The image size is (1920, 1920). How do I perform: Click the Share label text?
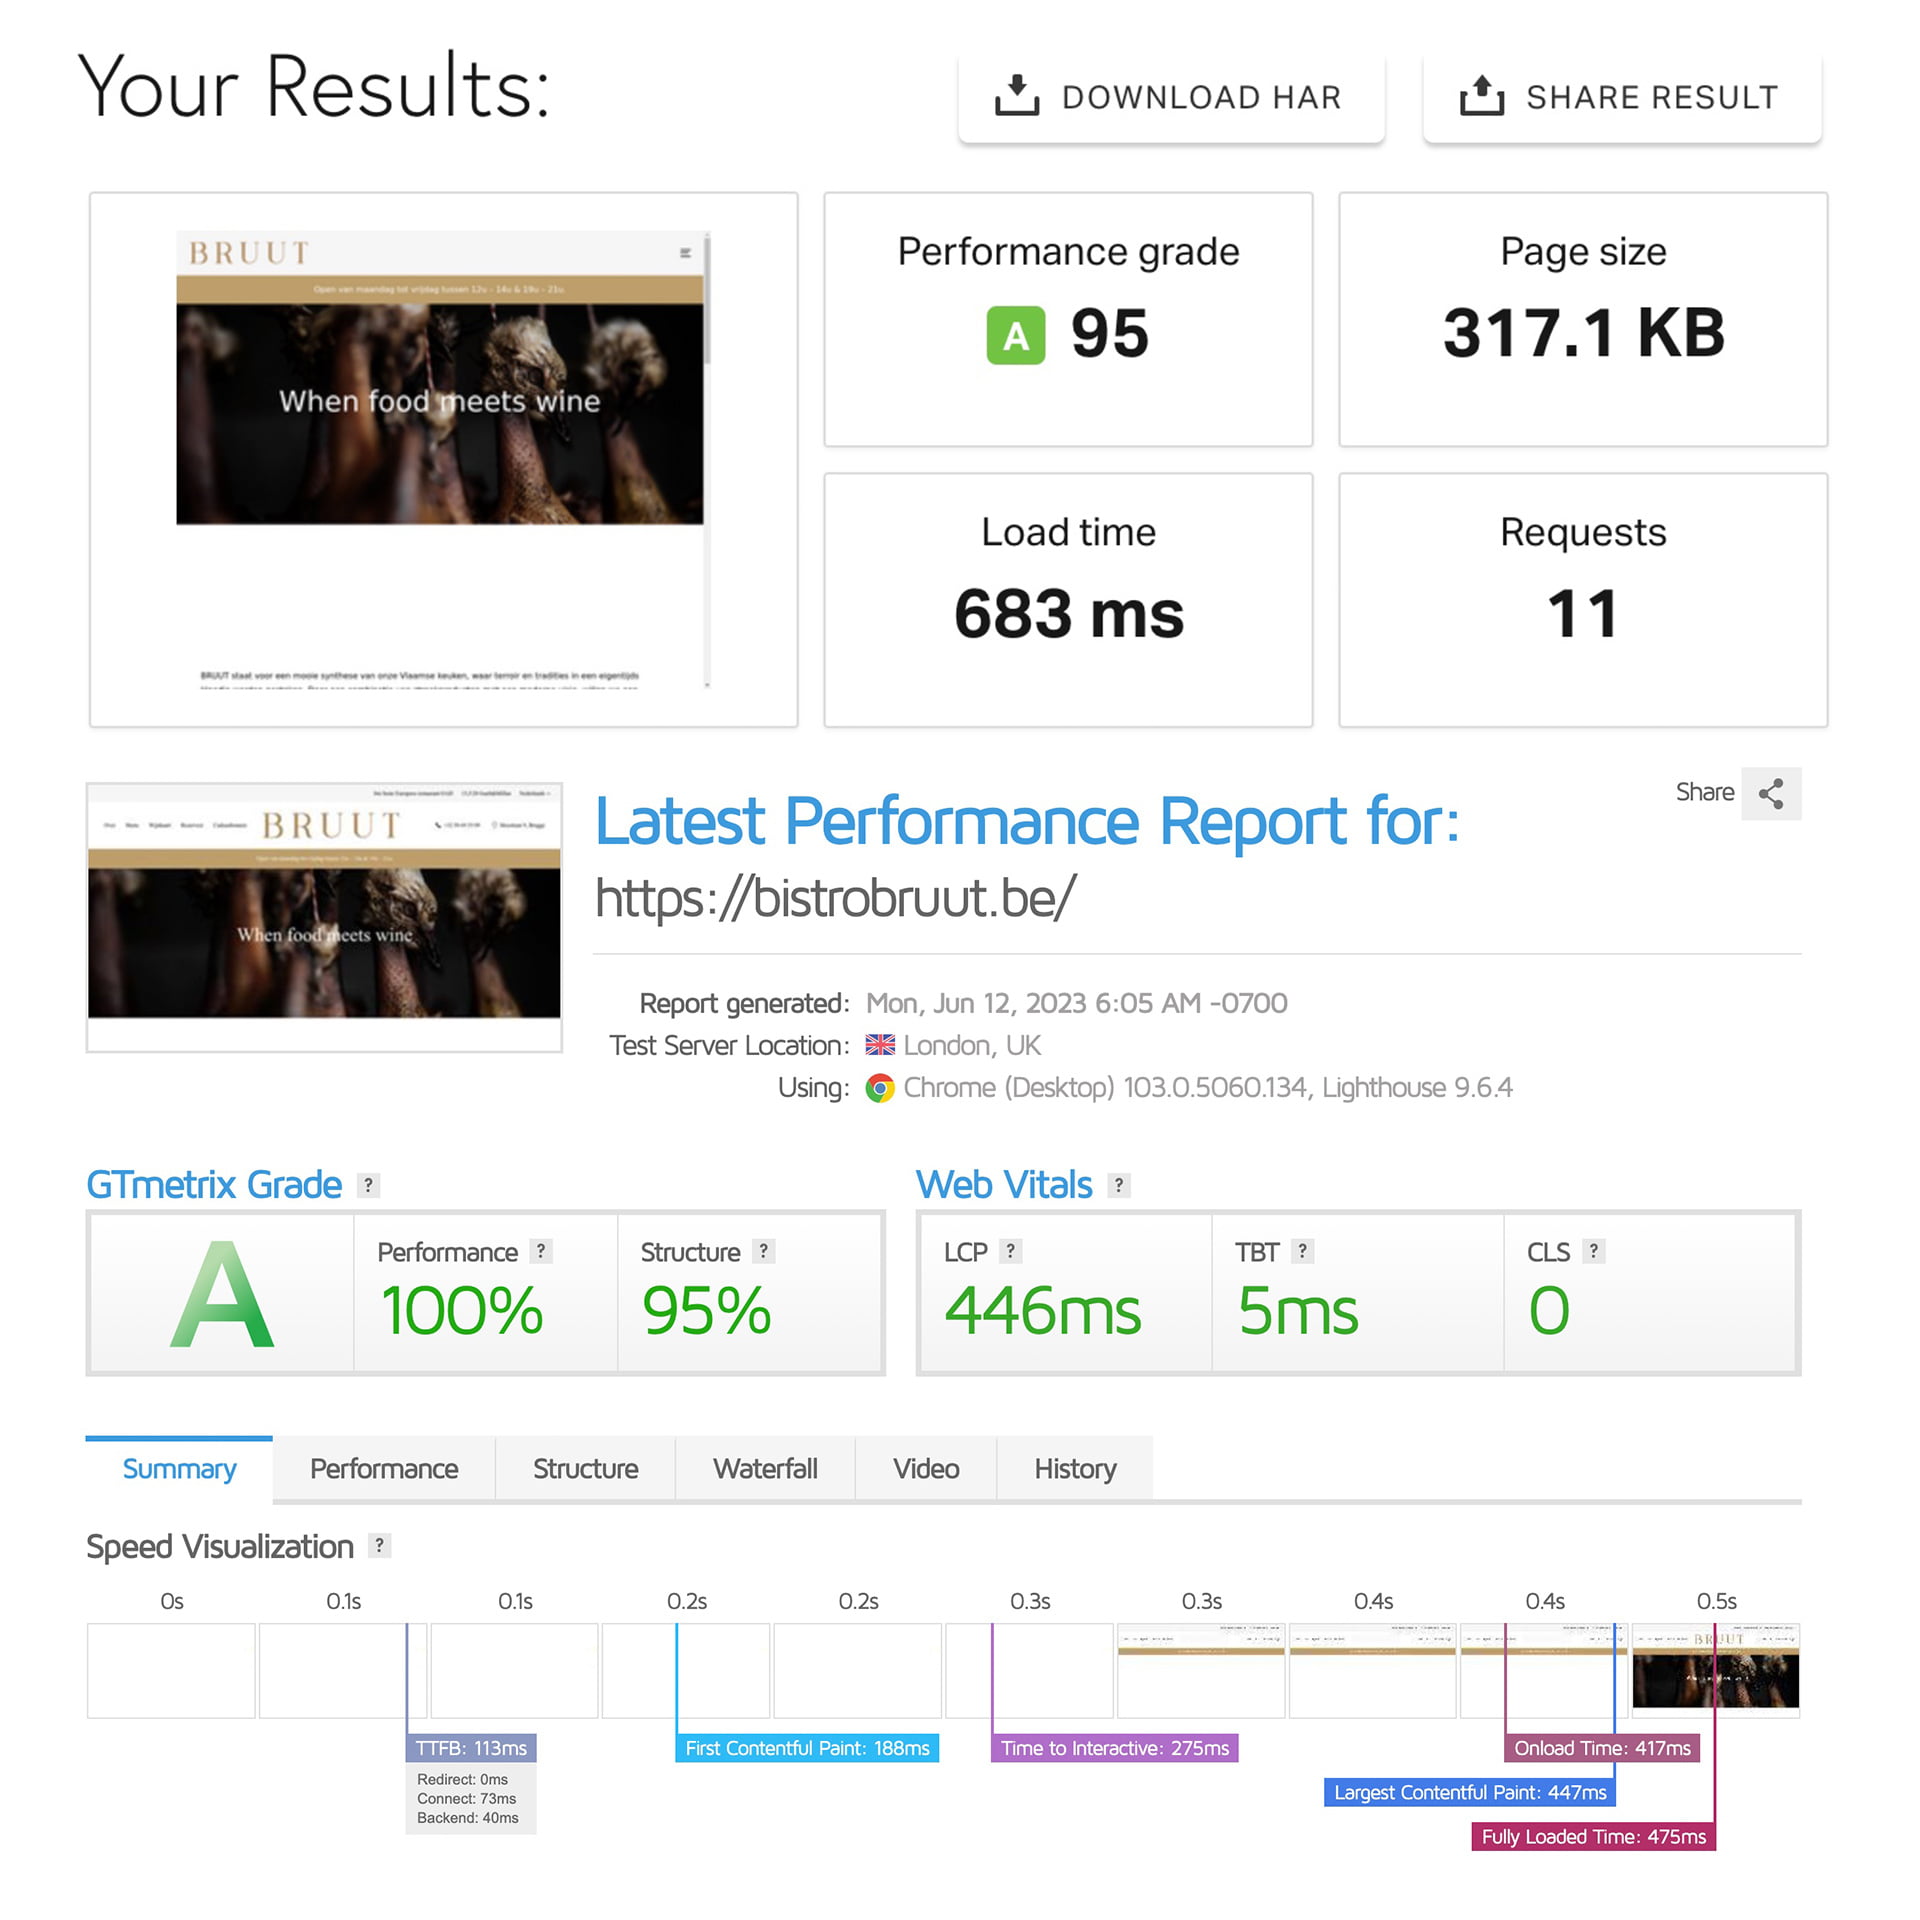coord(1705,793)
